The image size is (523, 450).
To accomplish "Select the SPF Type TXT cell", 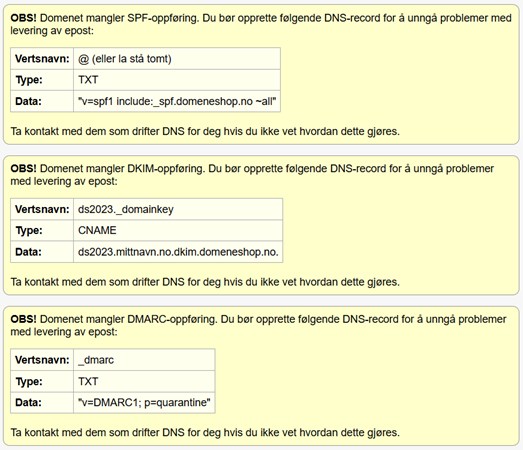I will point(177,80).
